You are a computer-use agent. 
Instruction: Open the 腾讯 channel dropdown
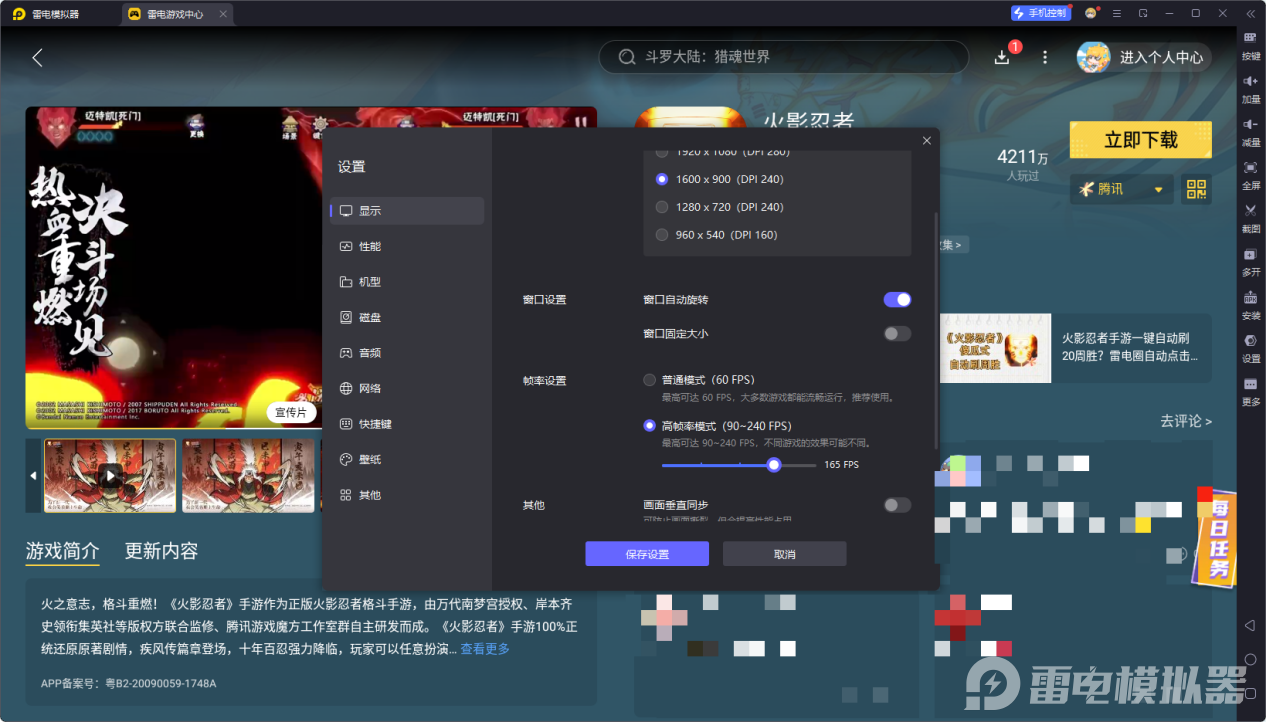pyautogui.click(x=1121, y=189)
